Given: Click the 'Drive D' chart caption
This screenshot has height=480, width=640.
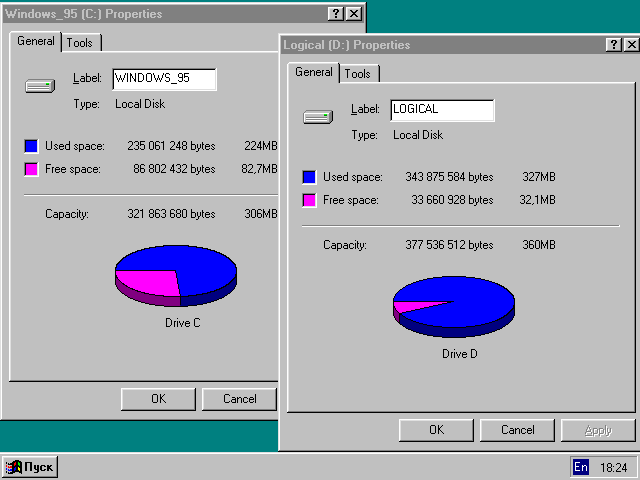Looking at the screenshot, I should pyautogui.click(x=460, y=353).
